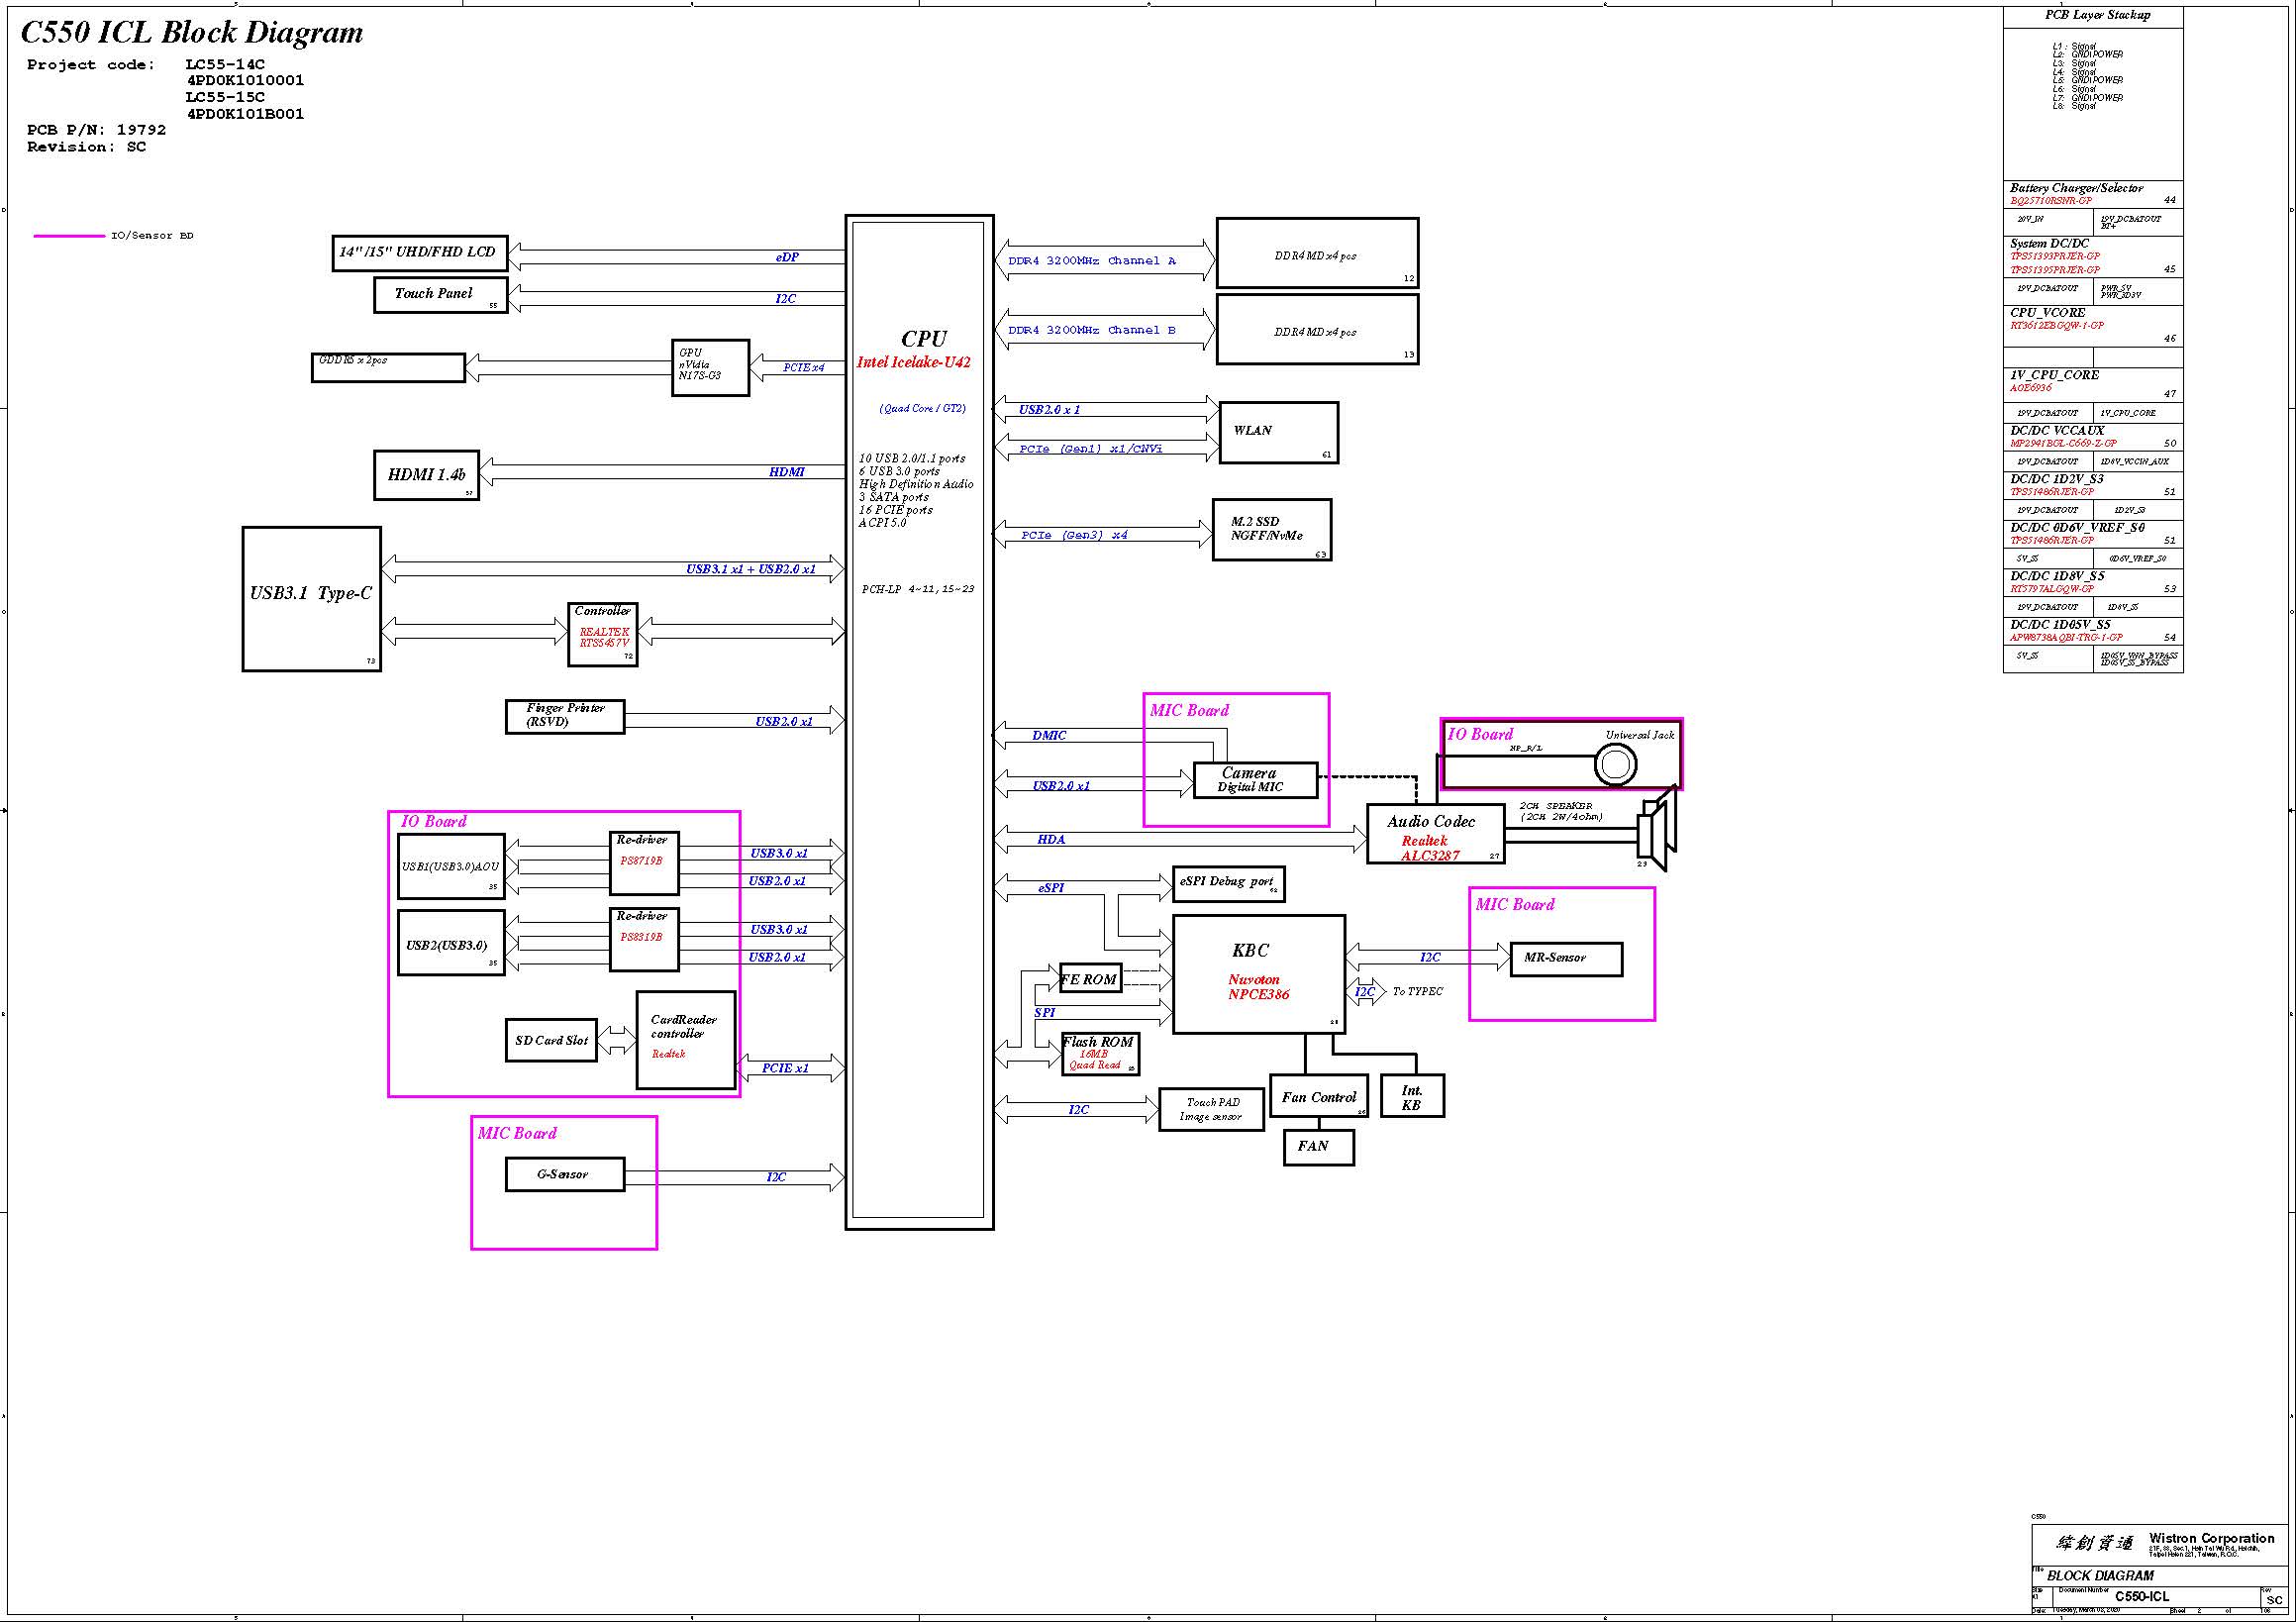
Task: Click the WLAN block
Action: (x=1278, y=432)
